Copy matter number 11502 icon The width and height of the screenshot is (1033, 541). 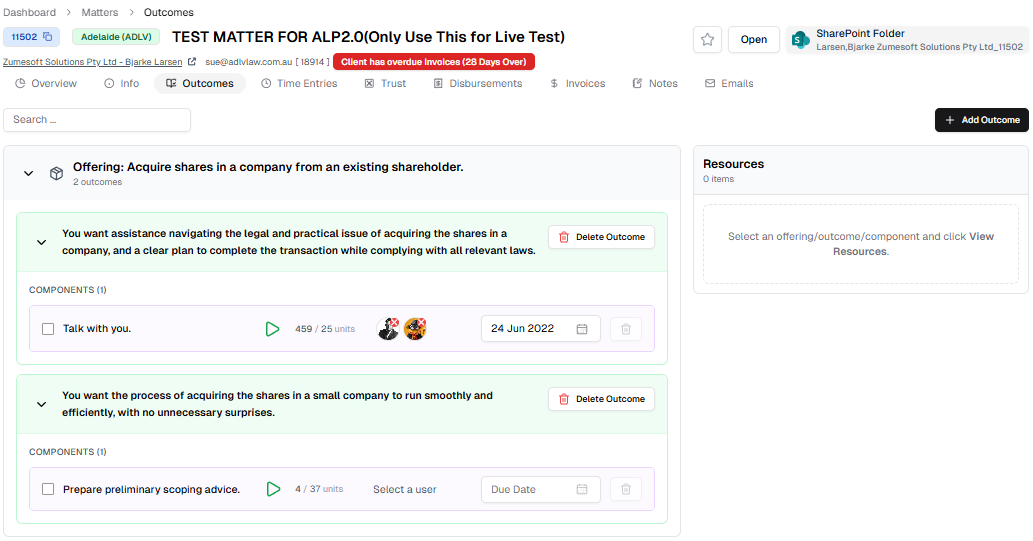click(47, 37)
